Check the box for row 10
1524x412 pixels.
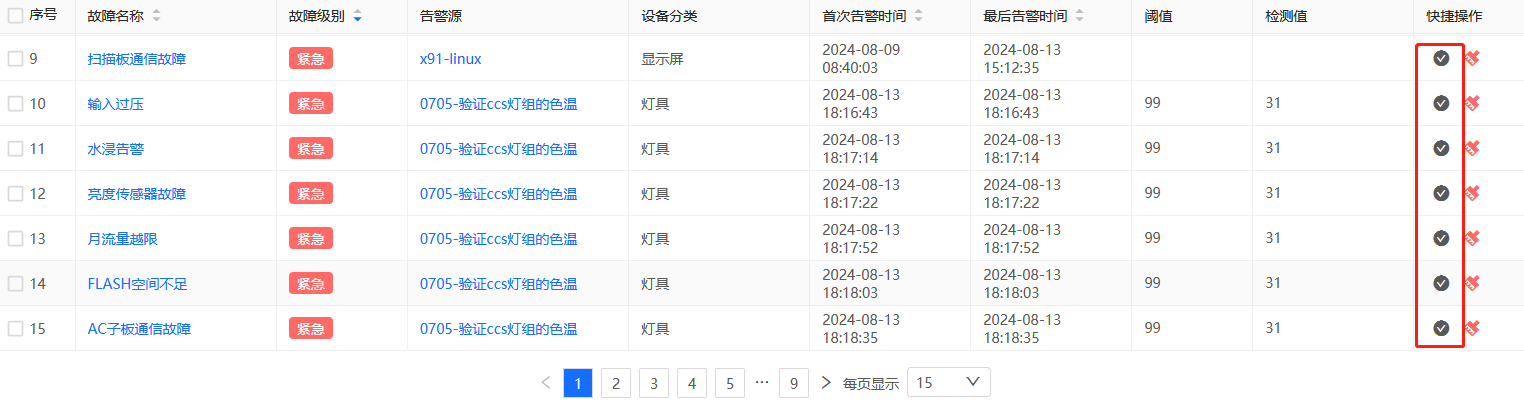tap(15, 104)
